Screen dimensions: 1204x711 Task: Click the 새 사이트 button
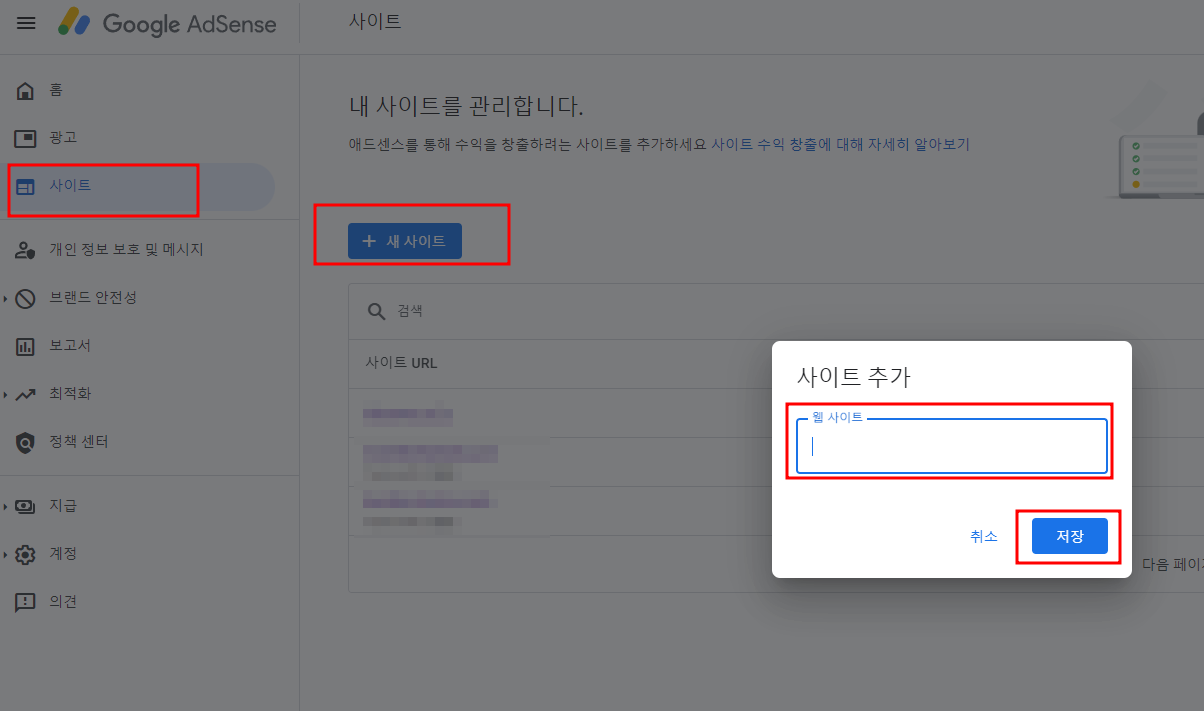(404, 240)
